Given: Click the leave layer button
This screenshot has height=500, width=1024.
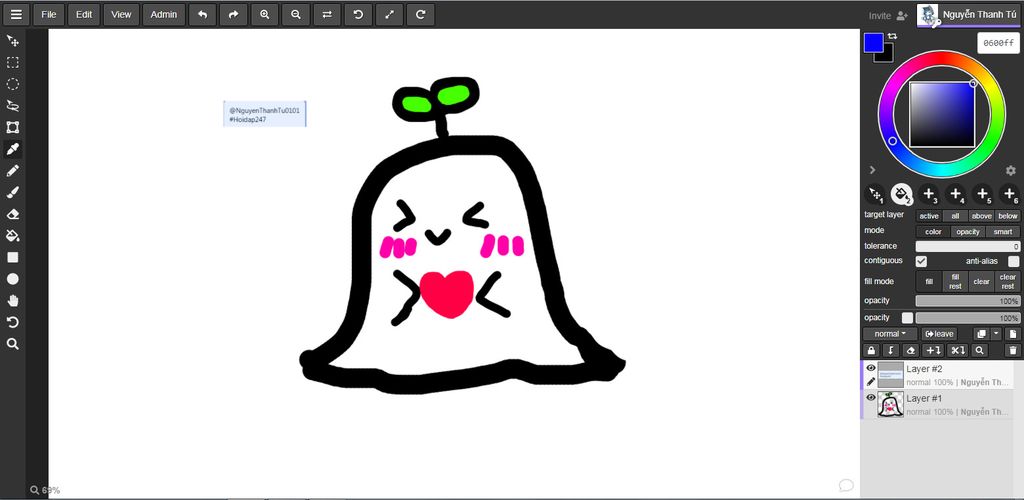Looking at the screenshot, I should coord(938,334).
